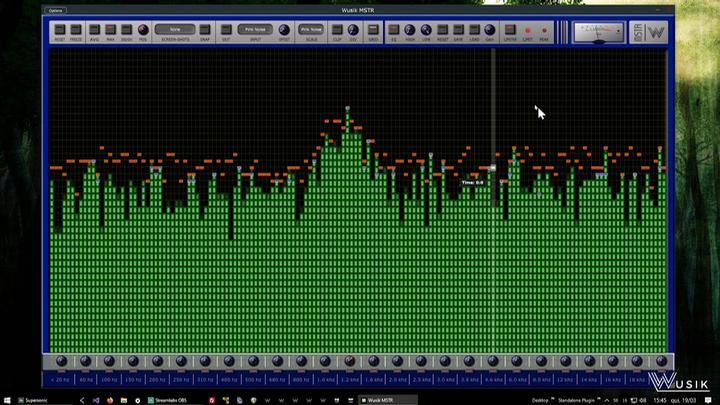Screen dimensions: 720x405
Task: Click the MSTR W logo panel
Action: point(649,33)
